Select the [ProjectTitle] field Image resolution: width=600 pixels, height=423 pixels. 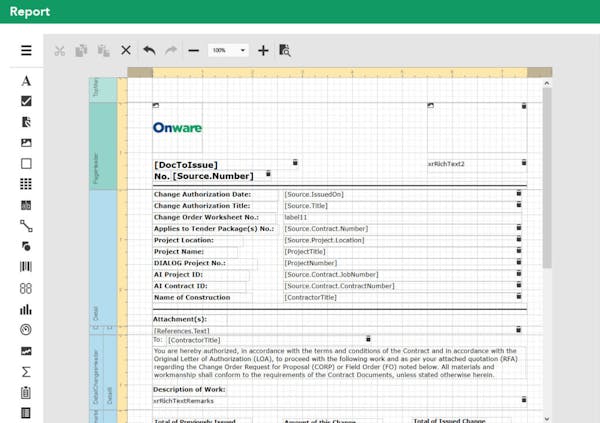coord(402,252)
